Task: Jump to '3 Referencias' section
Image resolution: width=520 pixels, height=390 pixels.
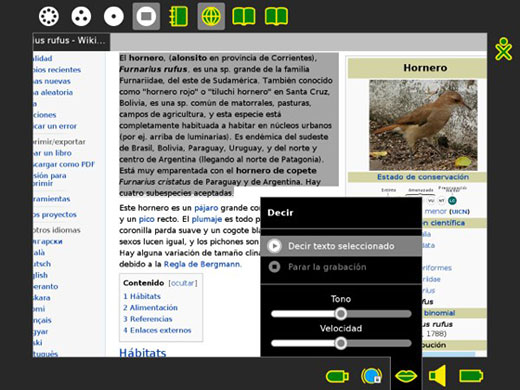Action: (148, 319)
